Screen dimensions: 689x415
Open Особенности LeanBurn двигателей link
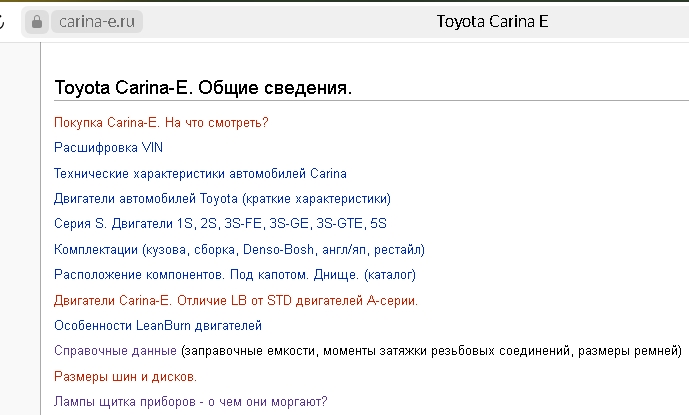[158, 325]
